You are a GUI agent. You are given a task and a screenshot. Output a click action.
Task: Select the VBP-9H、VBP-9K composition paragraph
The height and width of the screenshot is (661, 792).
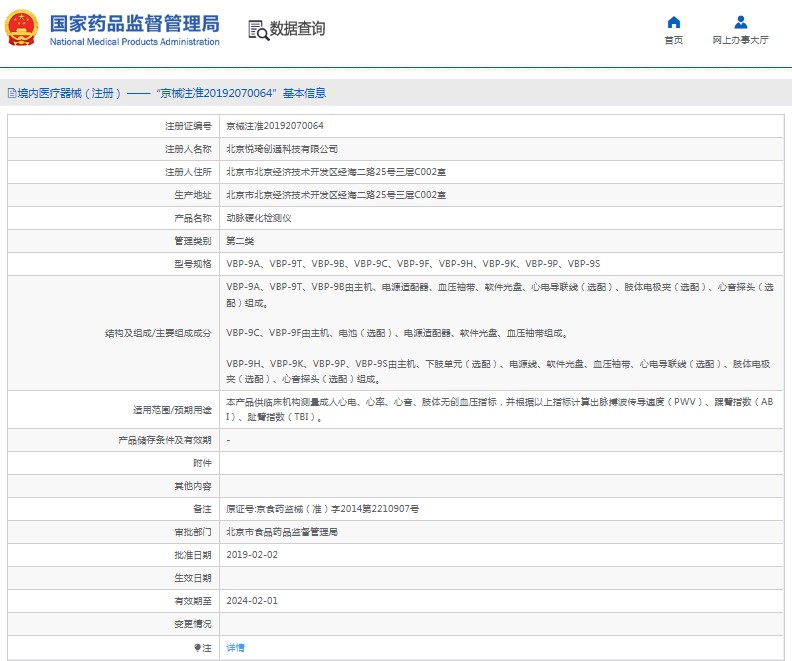[498, 371]
